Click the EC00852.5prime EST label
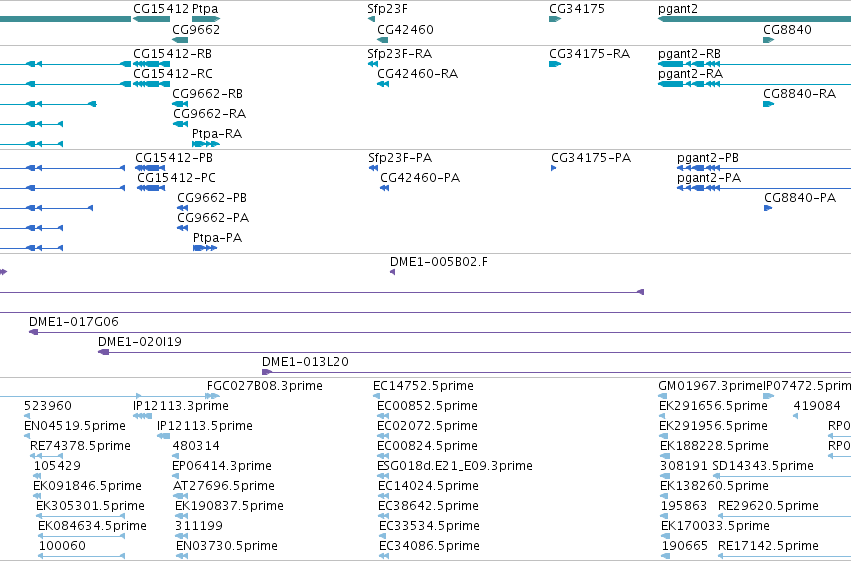 (x=428, y=406)
